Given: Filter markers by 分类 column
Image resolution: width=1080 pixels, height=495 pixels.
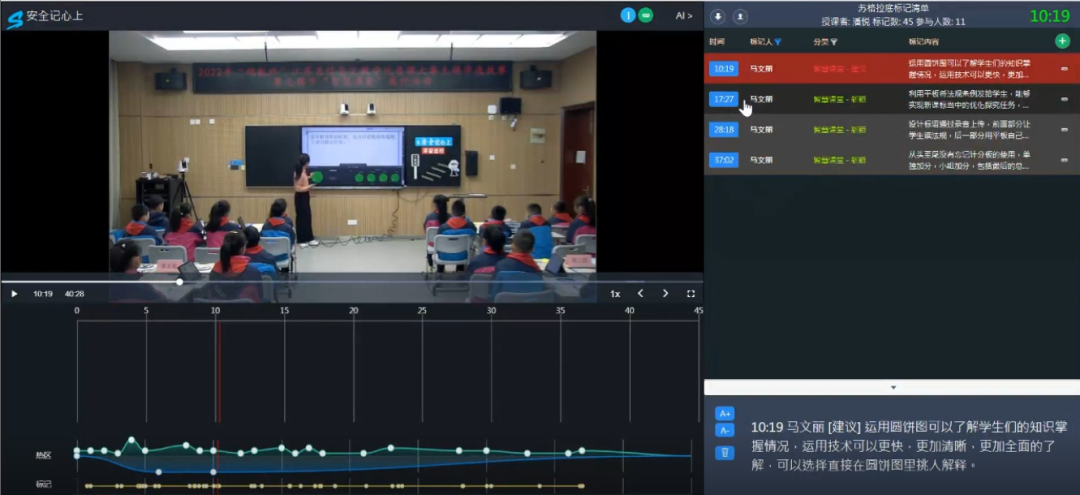Looking at the screenshot, I should (834, 42).
